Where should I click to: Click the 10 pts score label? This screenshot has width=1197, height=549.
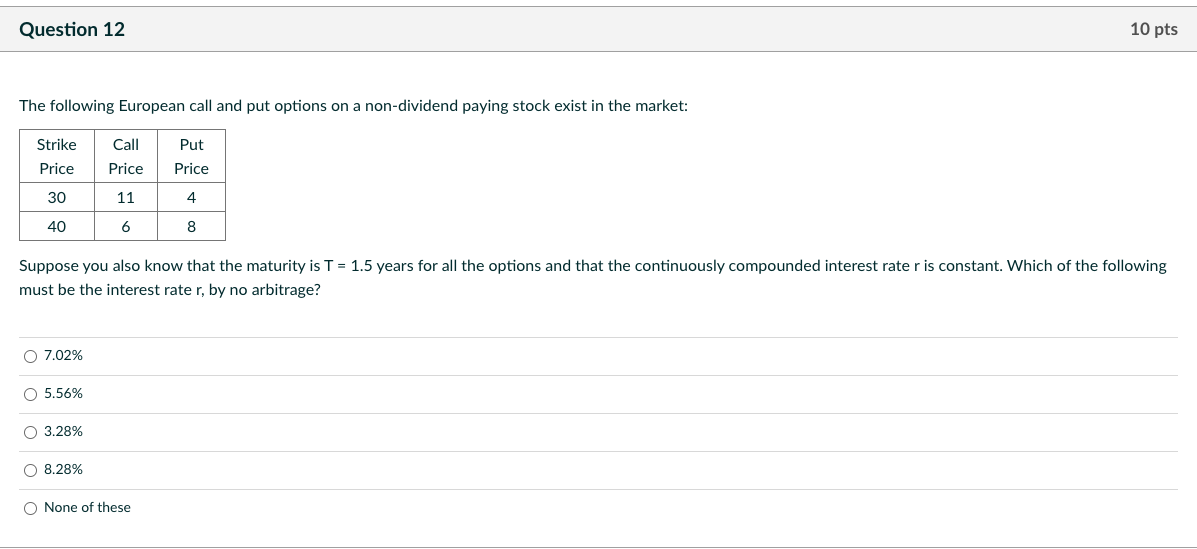[x=1153, y=29]
